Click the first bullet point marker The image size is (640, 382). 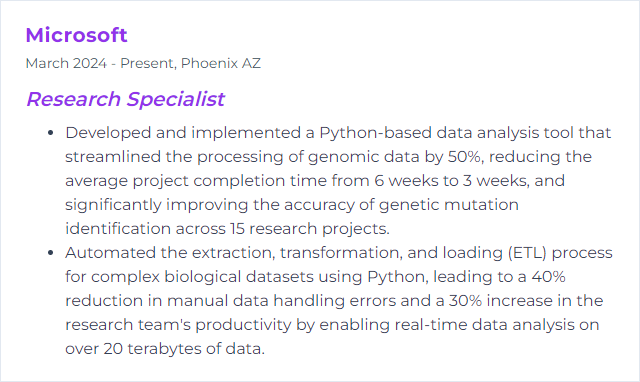click(x=51, y=133)
